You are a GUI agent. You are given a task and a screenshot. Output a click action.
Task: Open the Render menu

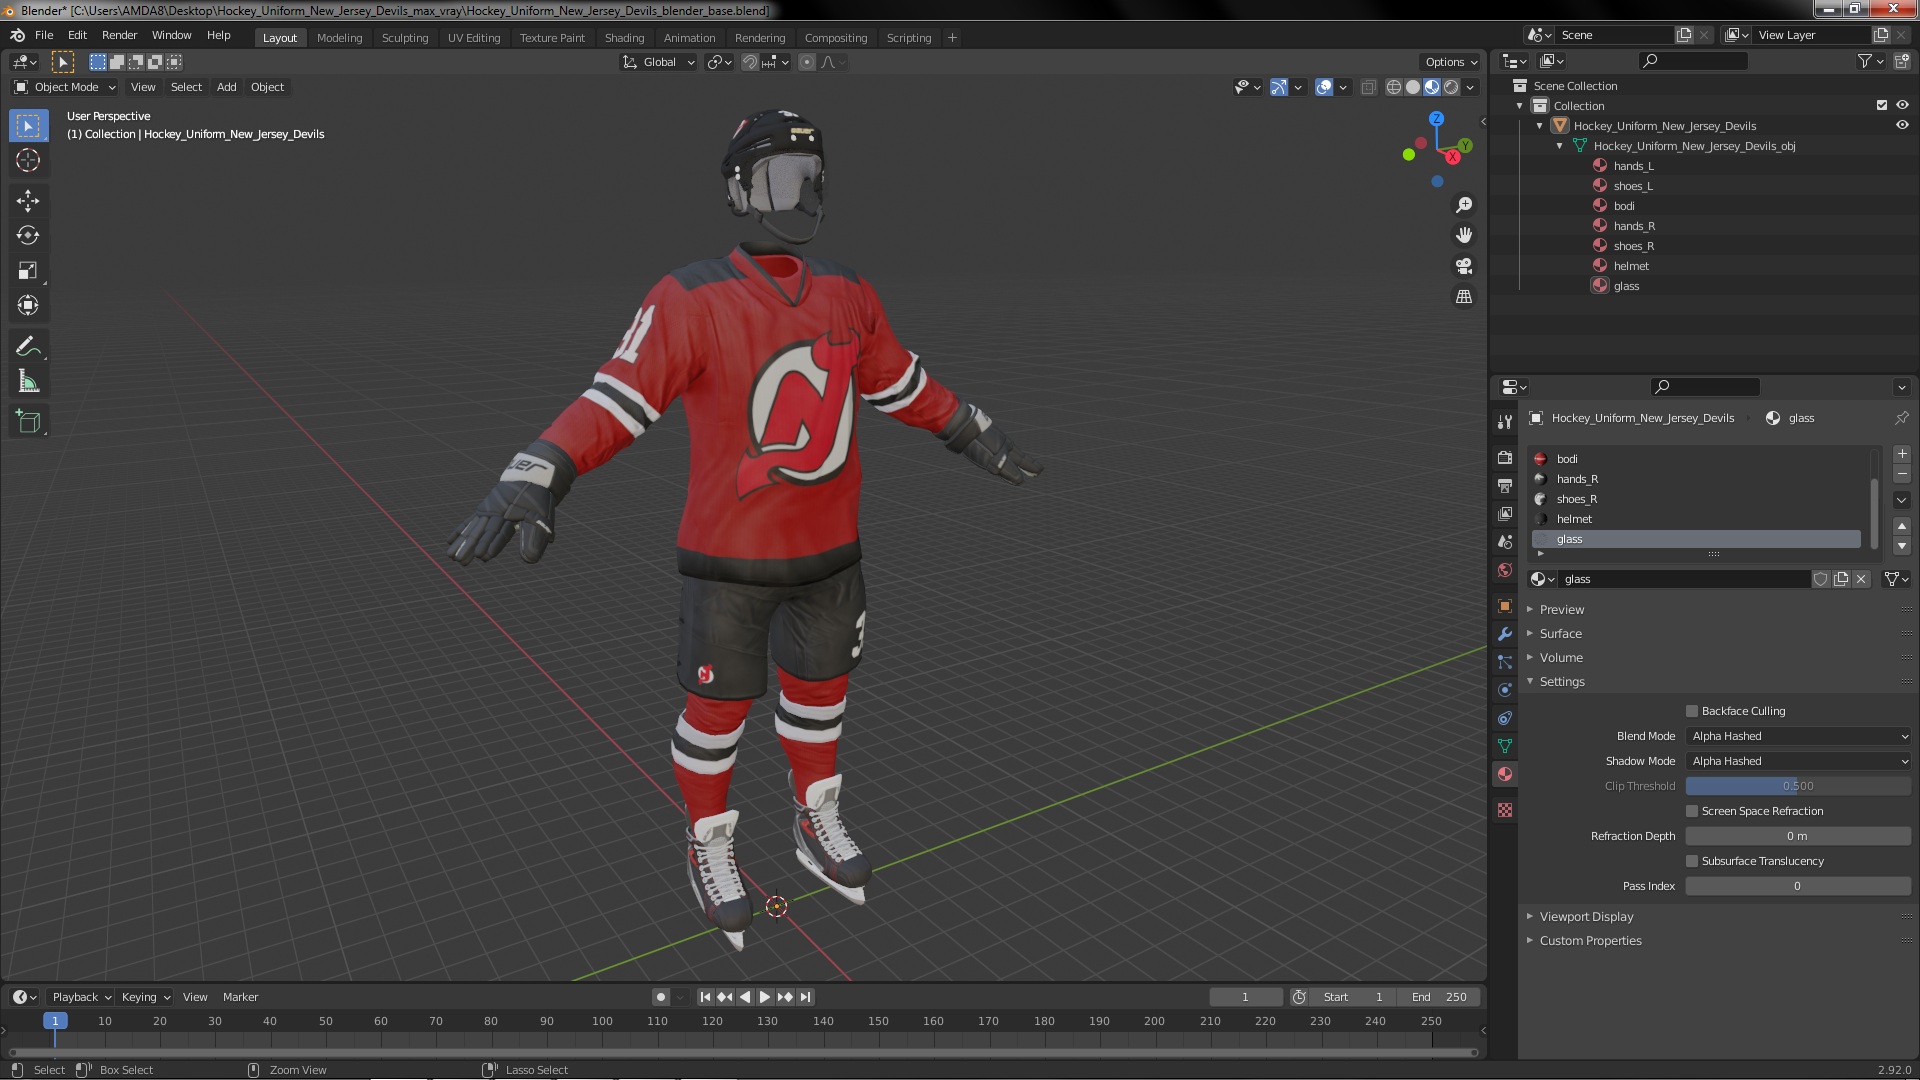tap(119, 35)
